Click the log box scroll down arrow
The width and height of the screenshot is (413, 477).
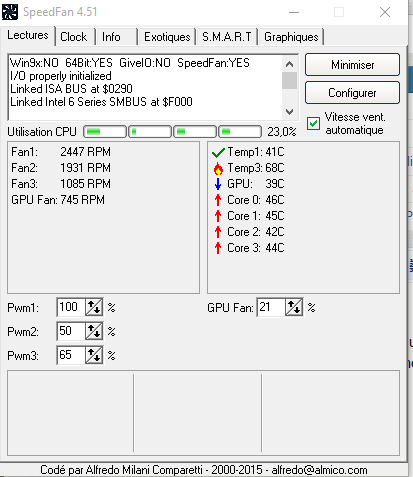pyautogui.click(x=289, y=112)
